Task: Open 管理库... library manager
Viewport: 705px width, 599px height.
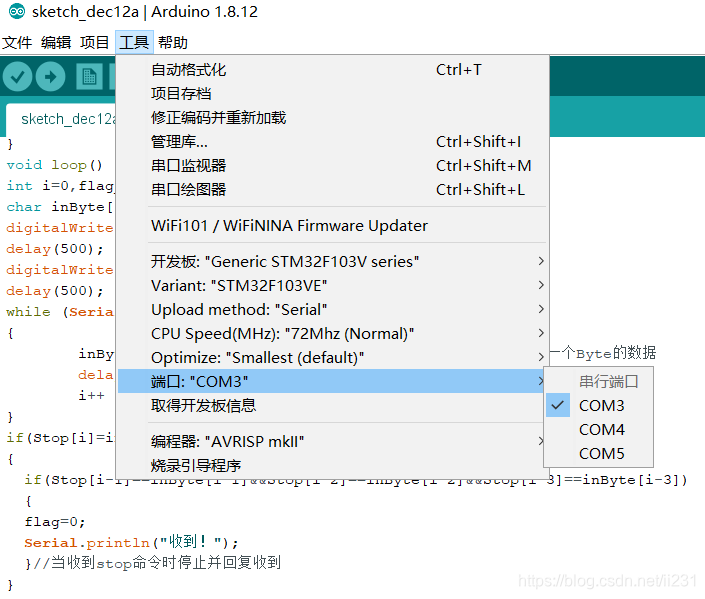Action: pyautogui.click(x=332, y=142)
